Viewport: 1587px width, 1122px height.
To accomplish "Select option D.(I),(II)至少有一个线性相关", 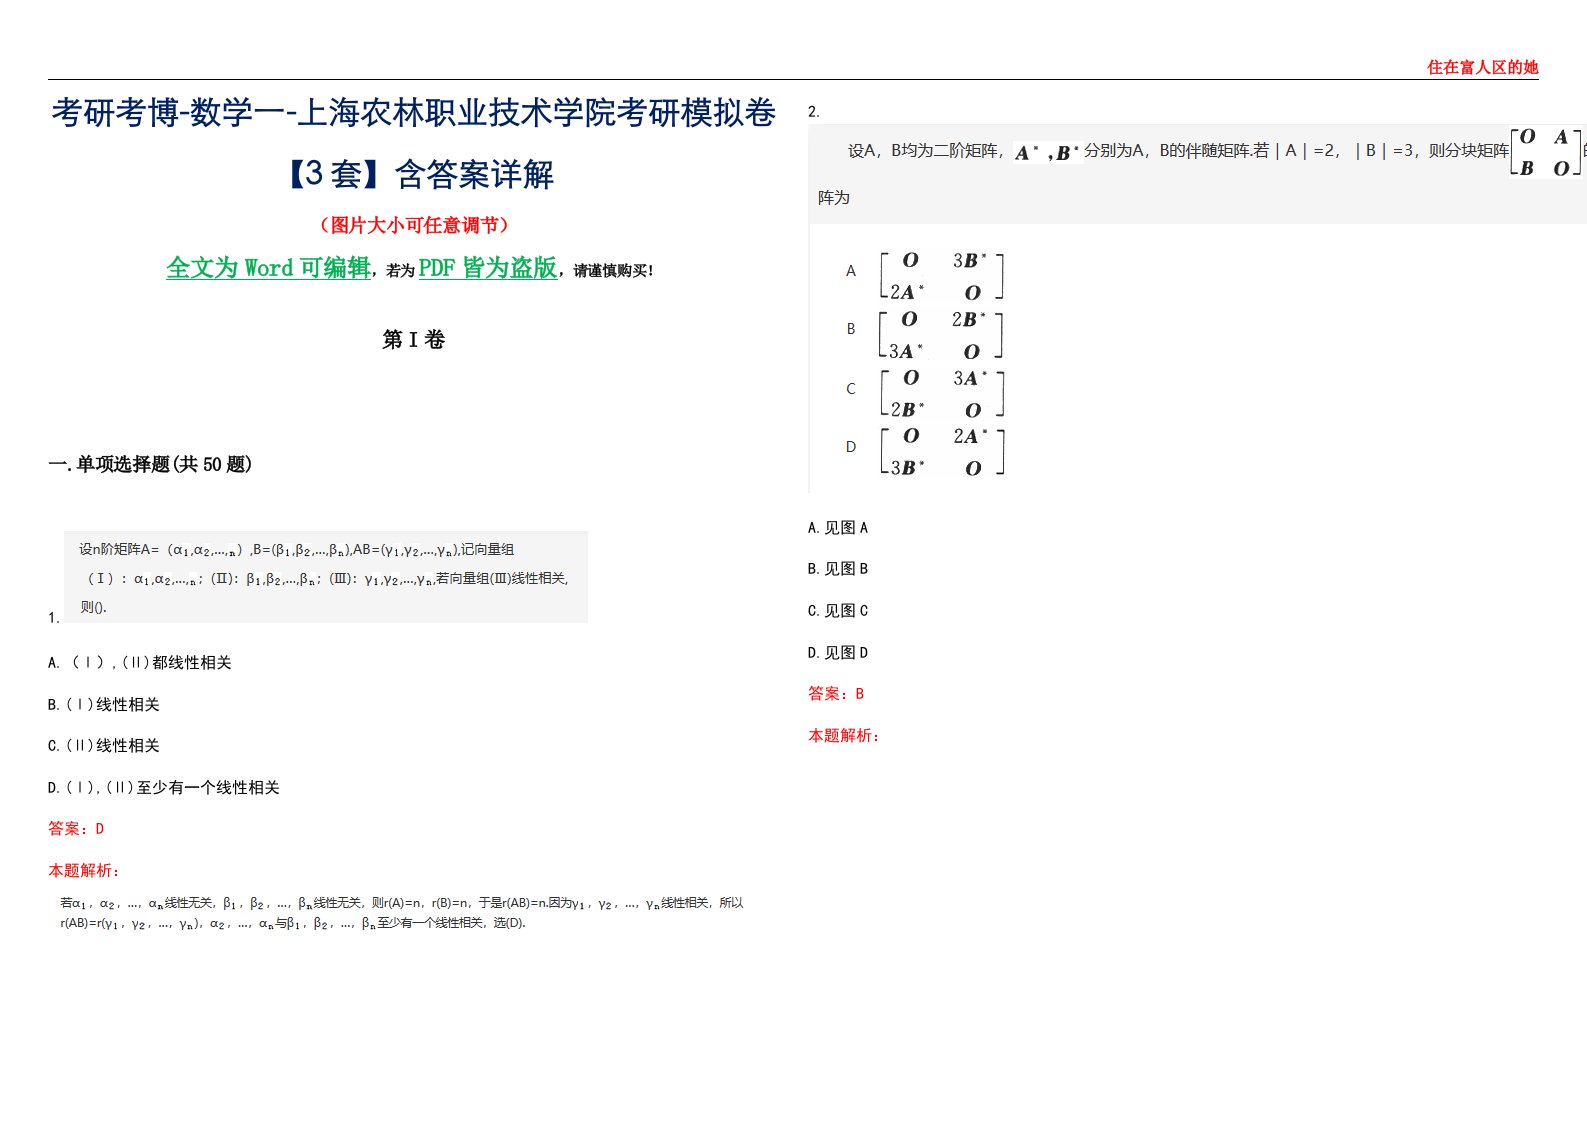I will [x=164, y=788].
